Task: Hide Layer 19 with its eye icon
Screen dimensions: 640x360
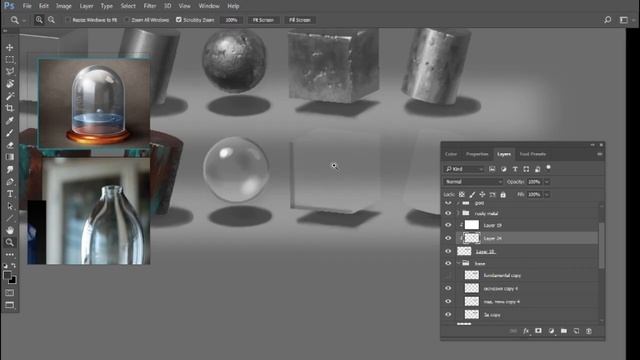Action: coord(448,225)
